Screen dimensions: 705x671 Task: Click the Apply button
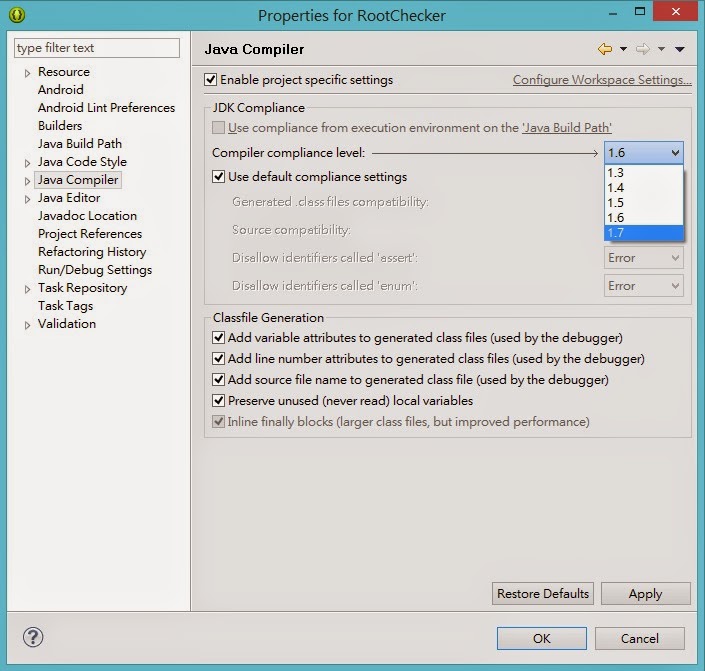click(x=646, y=594)
